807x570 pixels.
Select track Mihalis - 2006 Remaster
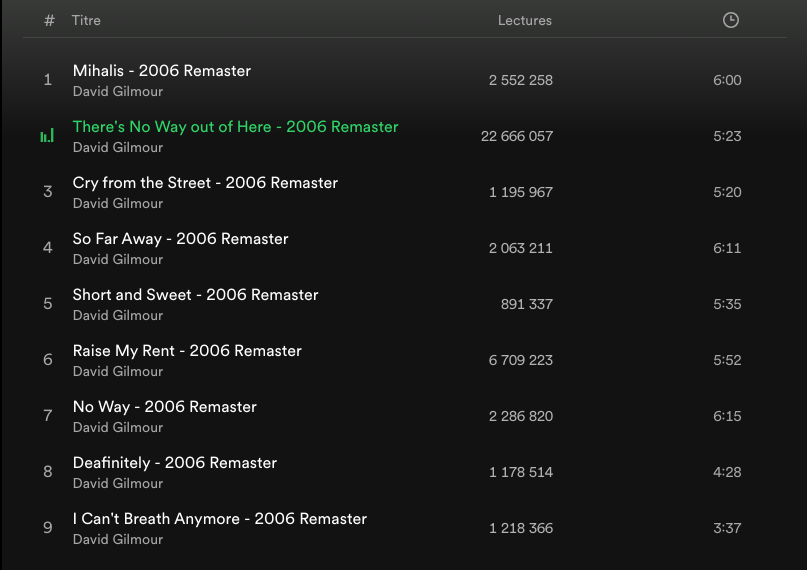(x=162, y=70)
